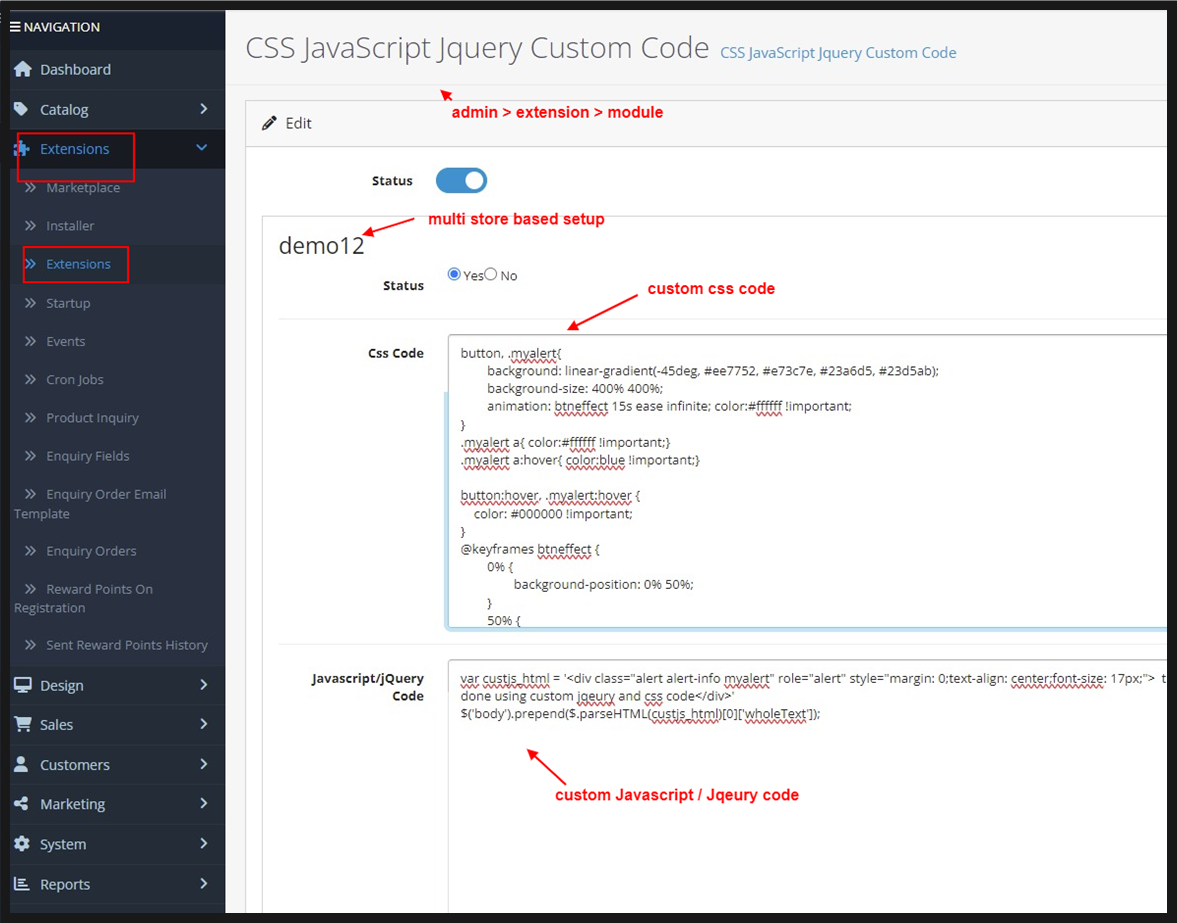
Task: Toggle the module Status switch off
Action: [461, 180]
